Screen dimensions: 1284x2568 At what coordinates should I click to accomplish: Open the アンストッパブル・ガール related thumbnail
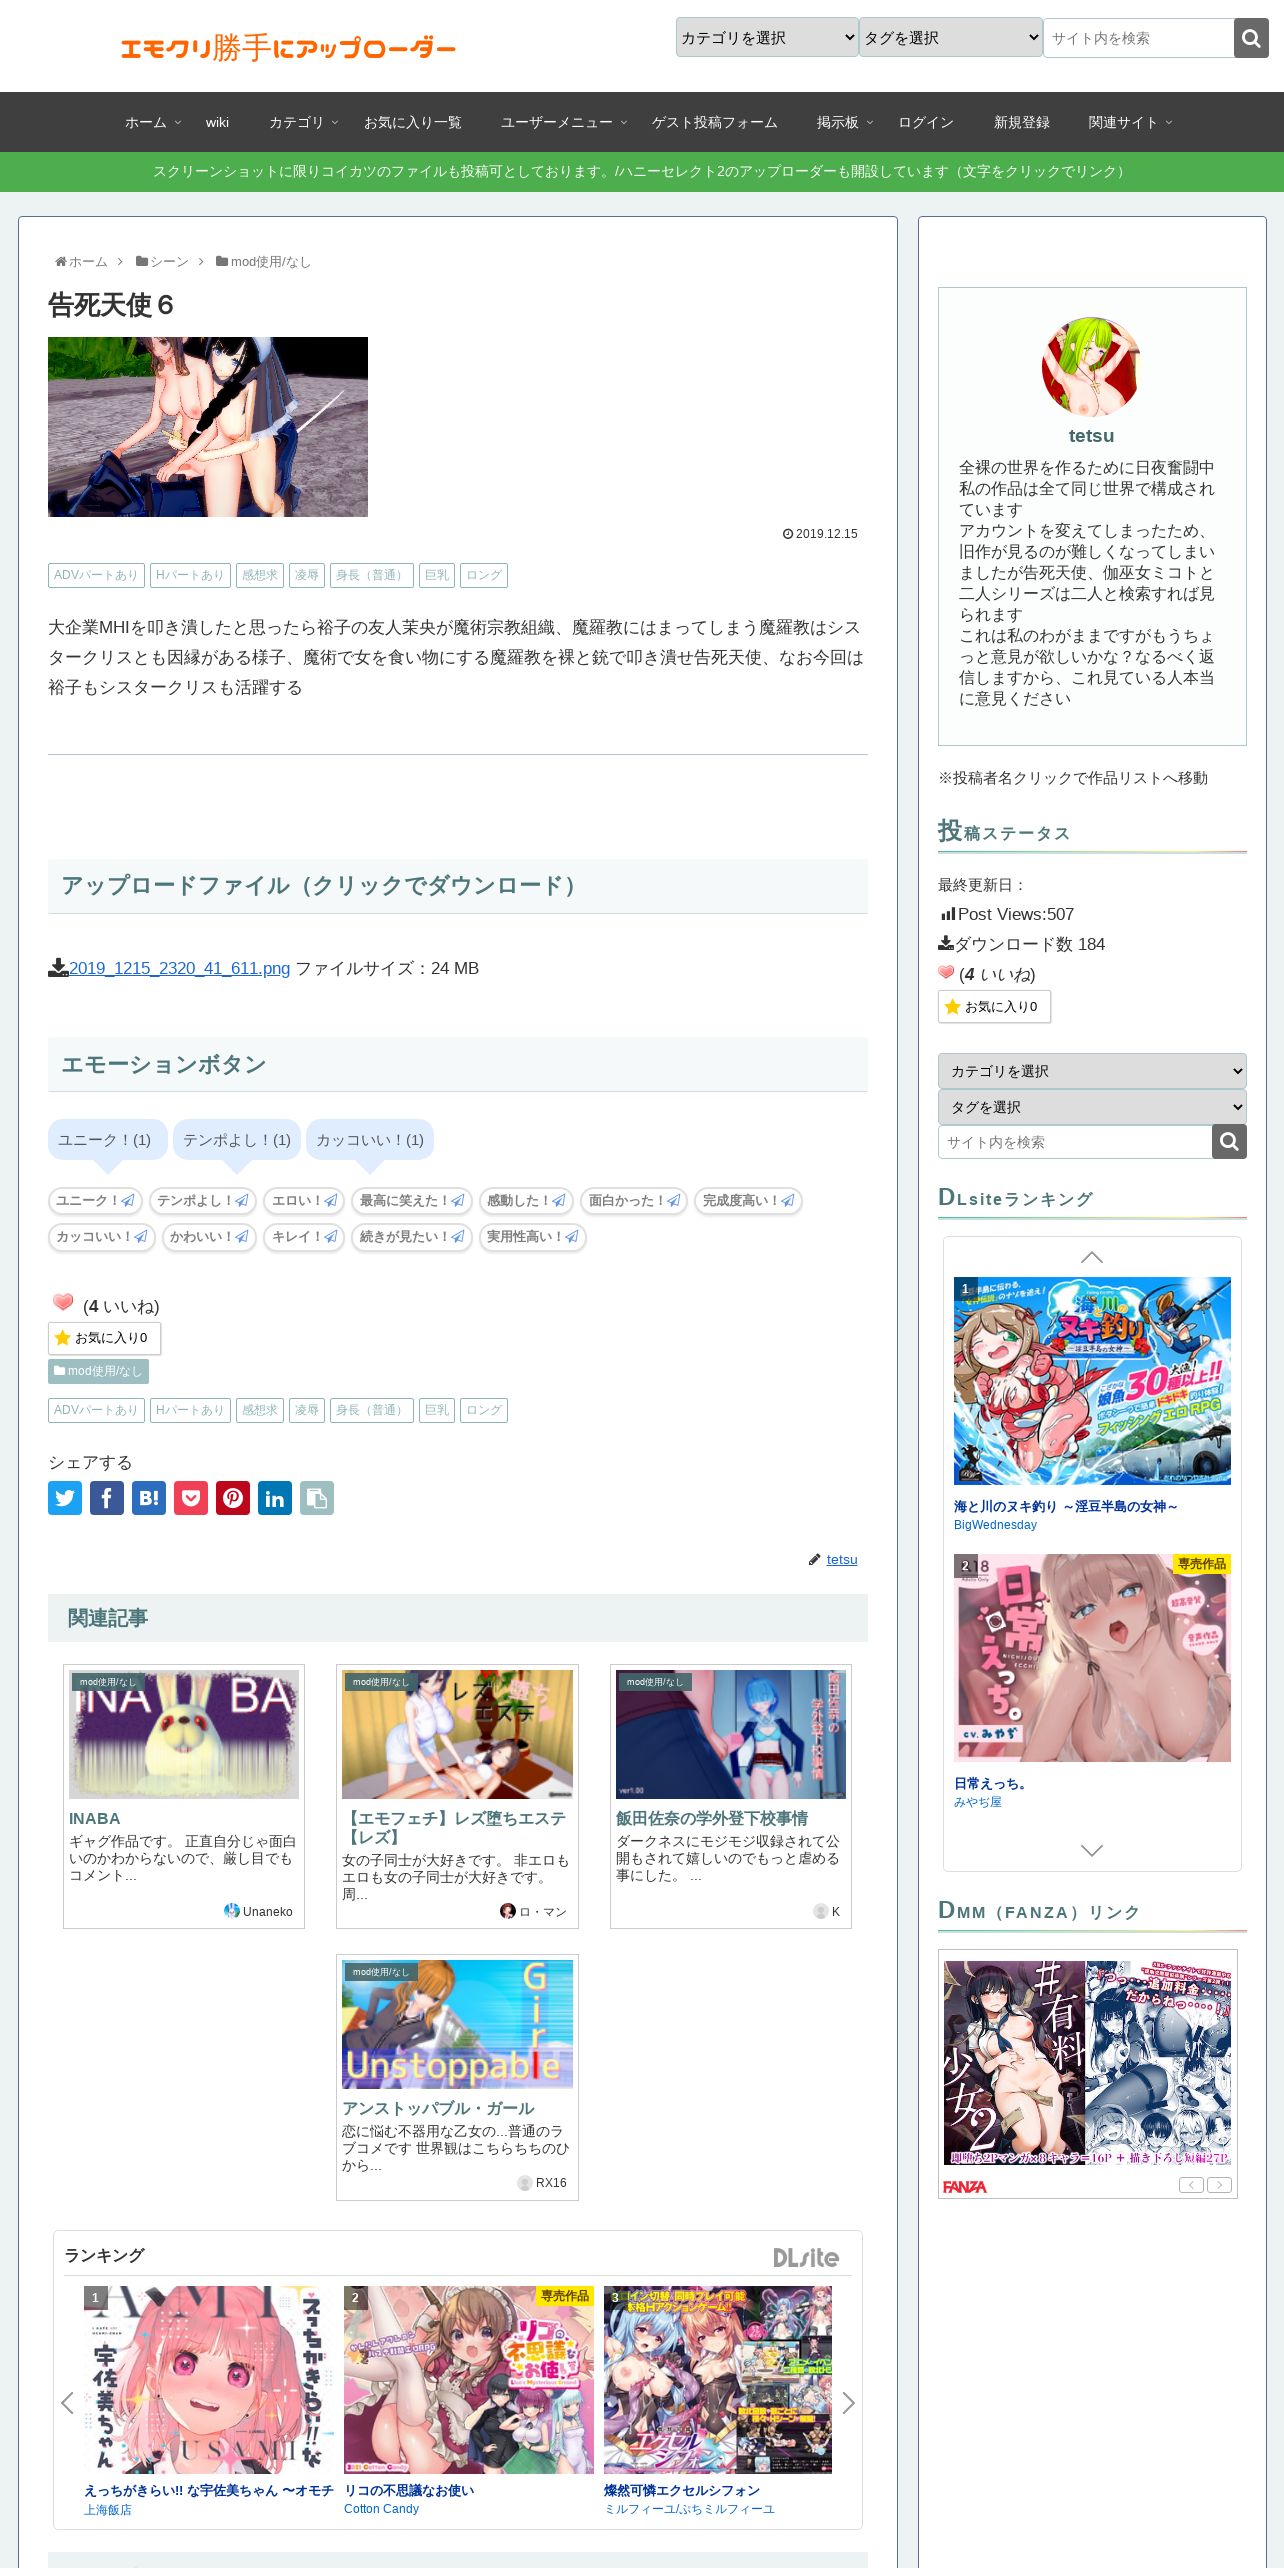pos(457,2024)
